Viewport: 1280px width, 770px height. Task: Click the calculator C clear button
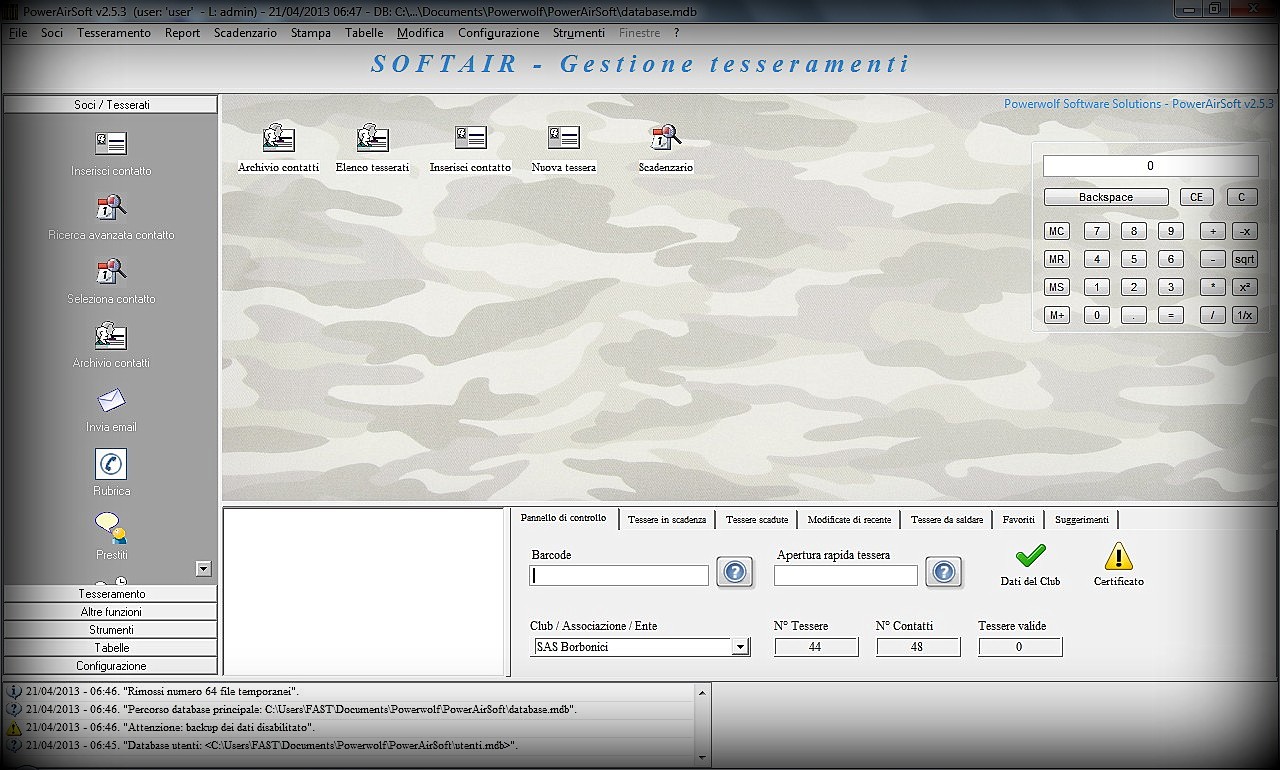tap(1242, 197)
